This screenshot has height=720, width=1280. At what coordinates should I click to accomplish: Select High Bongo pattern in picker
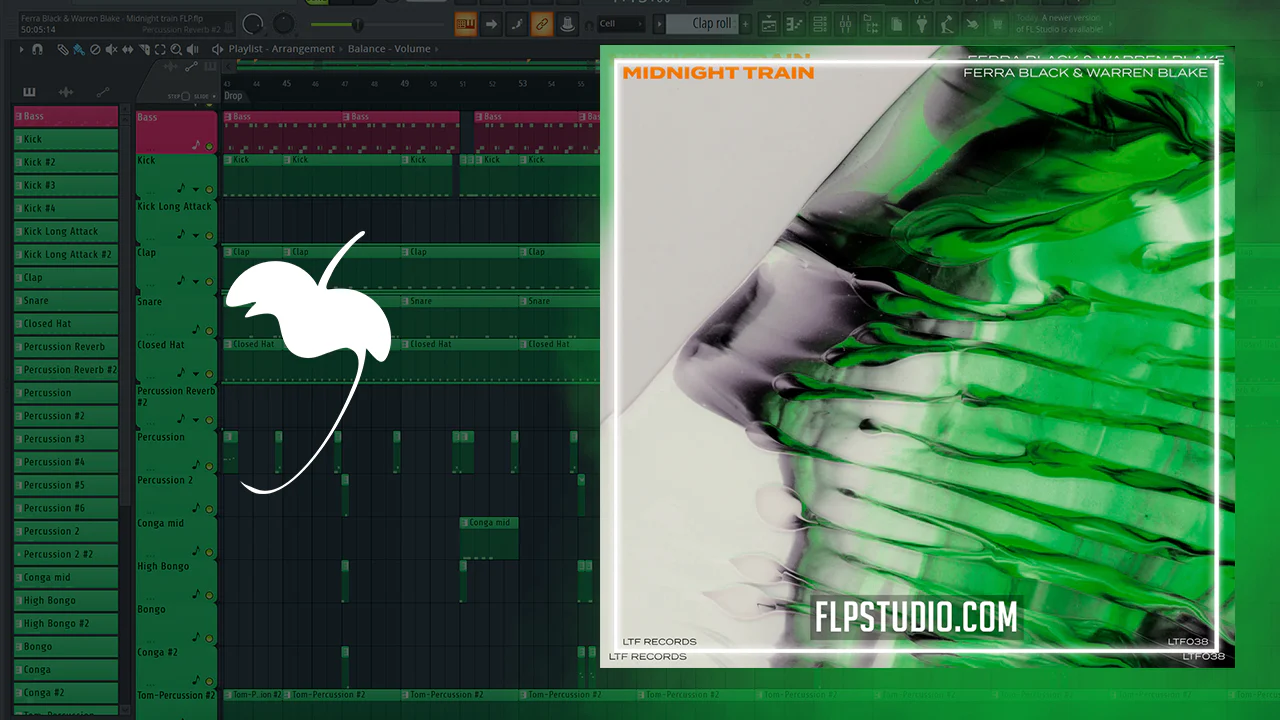pos(66,600)
